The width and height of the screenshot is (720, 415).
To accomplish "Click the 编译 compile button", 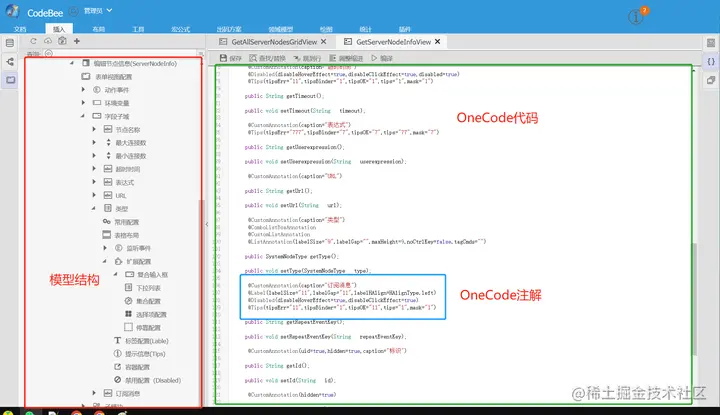I will click(x=382, y=58).
